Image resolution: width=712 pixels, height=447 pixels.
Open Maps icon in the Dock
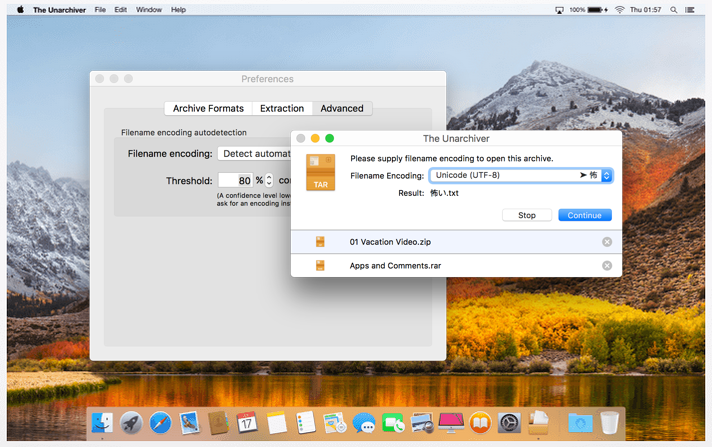[x=335, y=423]
